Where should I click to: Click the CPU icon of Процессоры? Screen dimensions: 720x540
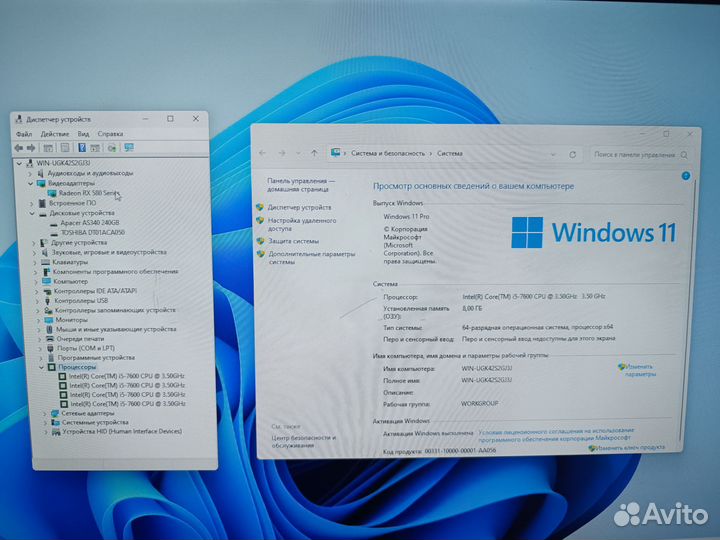52,367
